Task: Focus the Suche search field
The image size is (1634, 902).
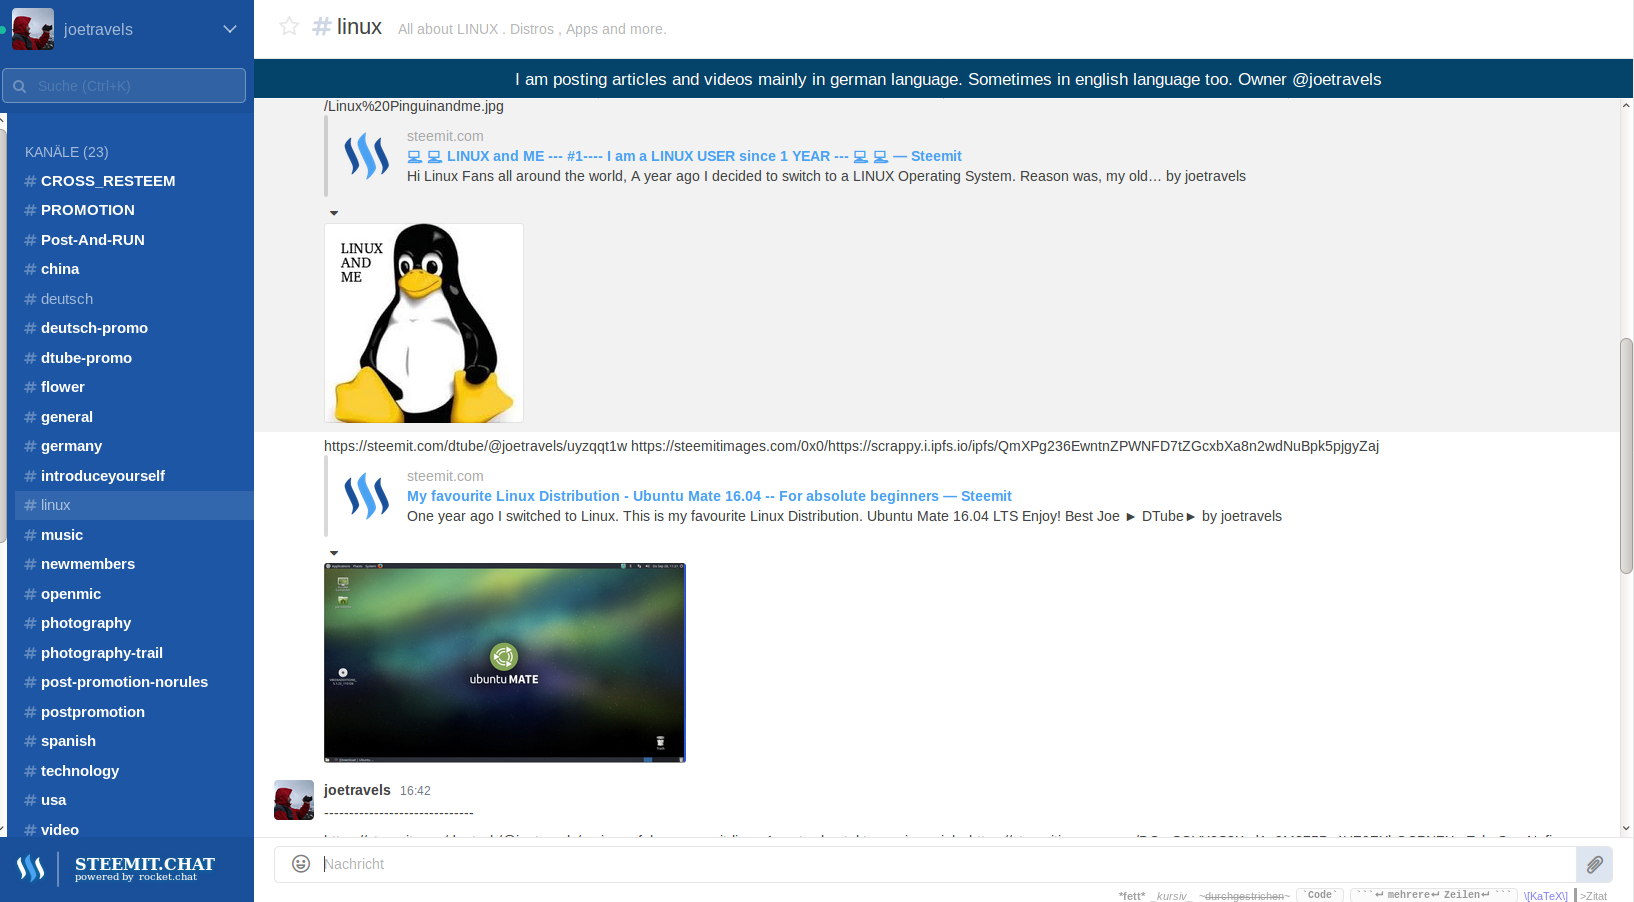Action: coord(124,86)
